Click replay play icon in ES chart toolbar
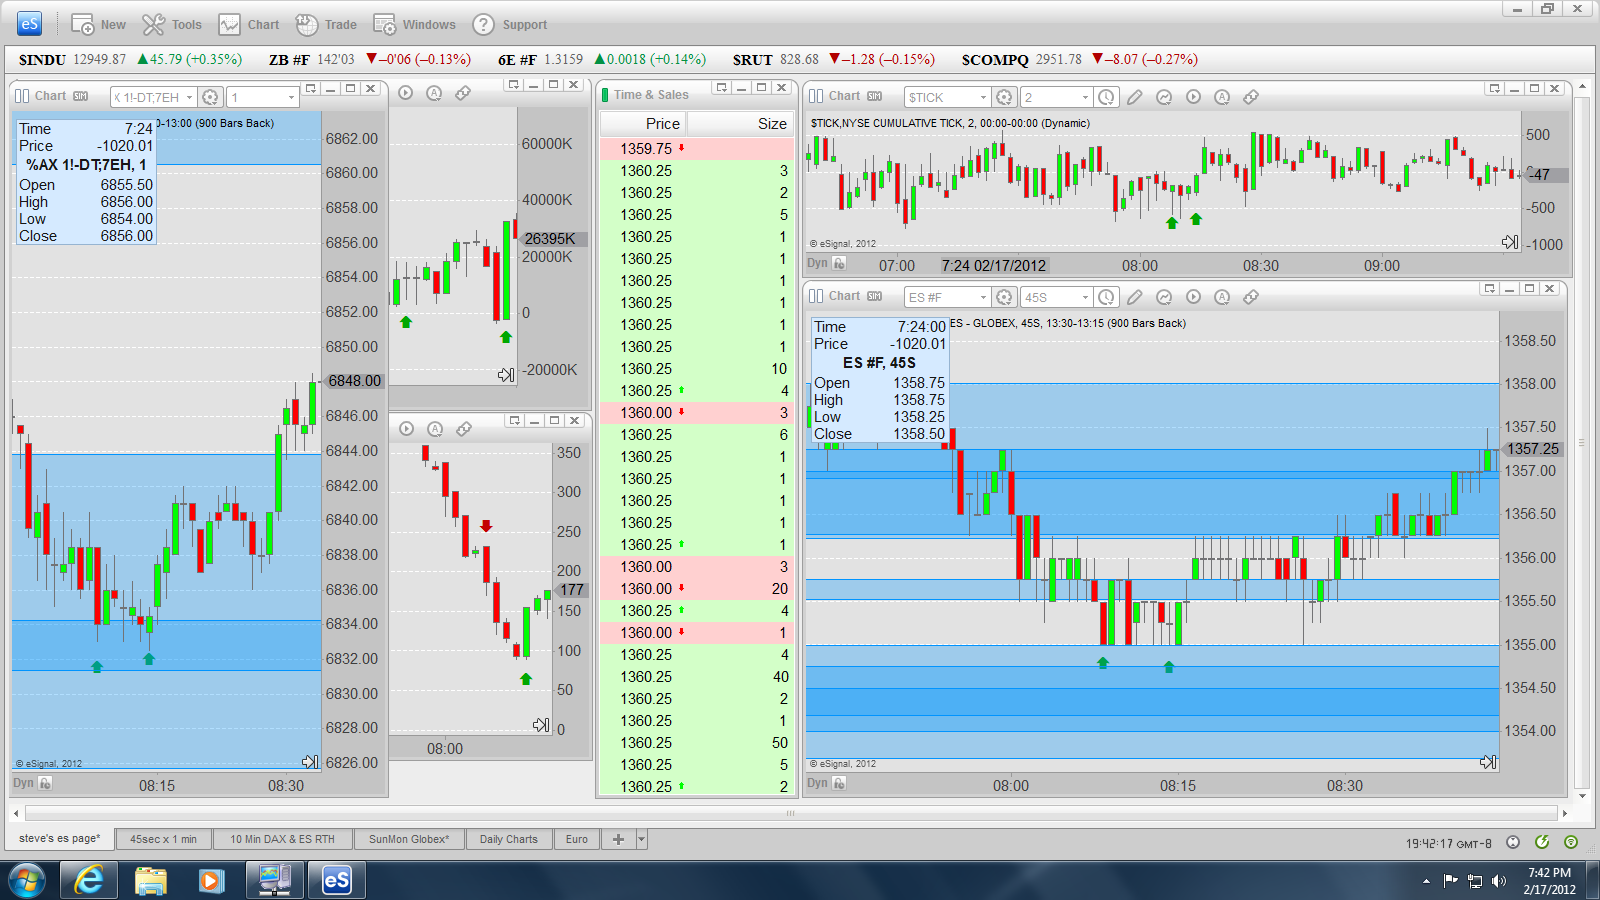The height and width of the screenshot is (900, 1600). pyautogui.click(x=1193, y=297)
